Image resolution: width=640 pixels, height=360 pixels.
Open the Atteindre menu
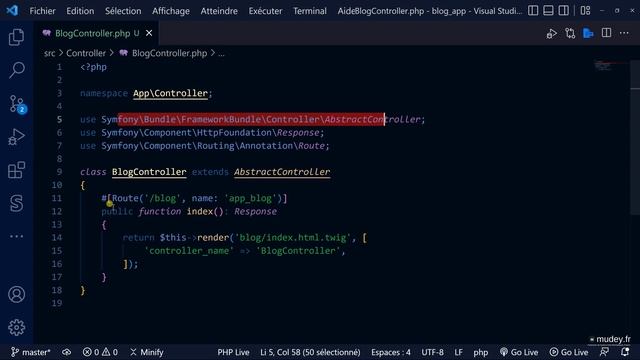point(219,11)
